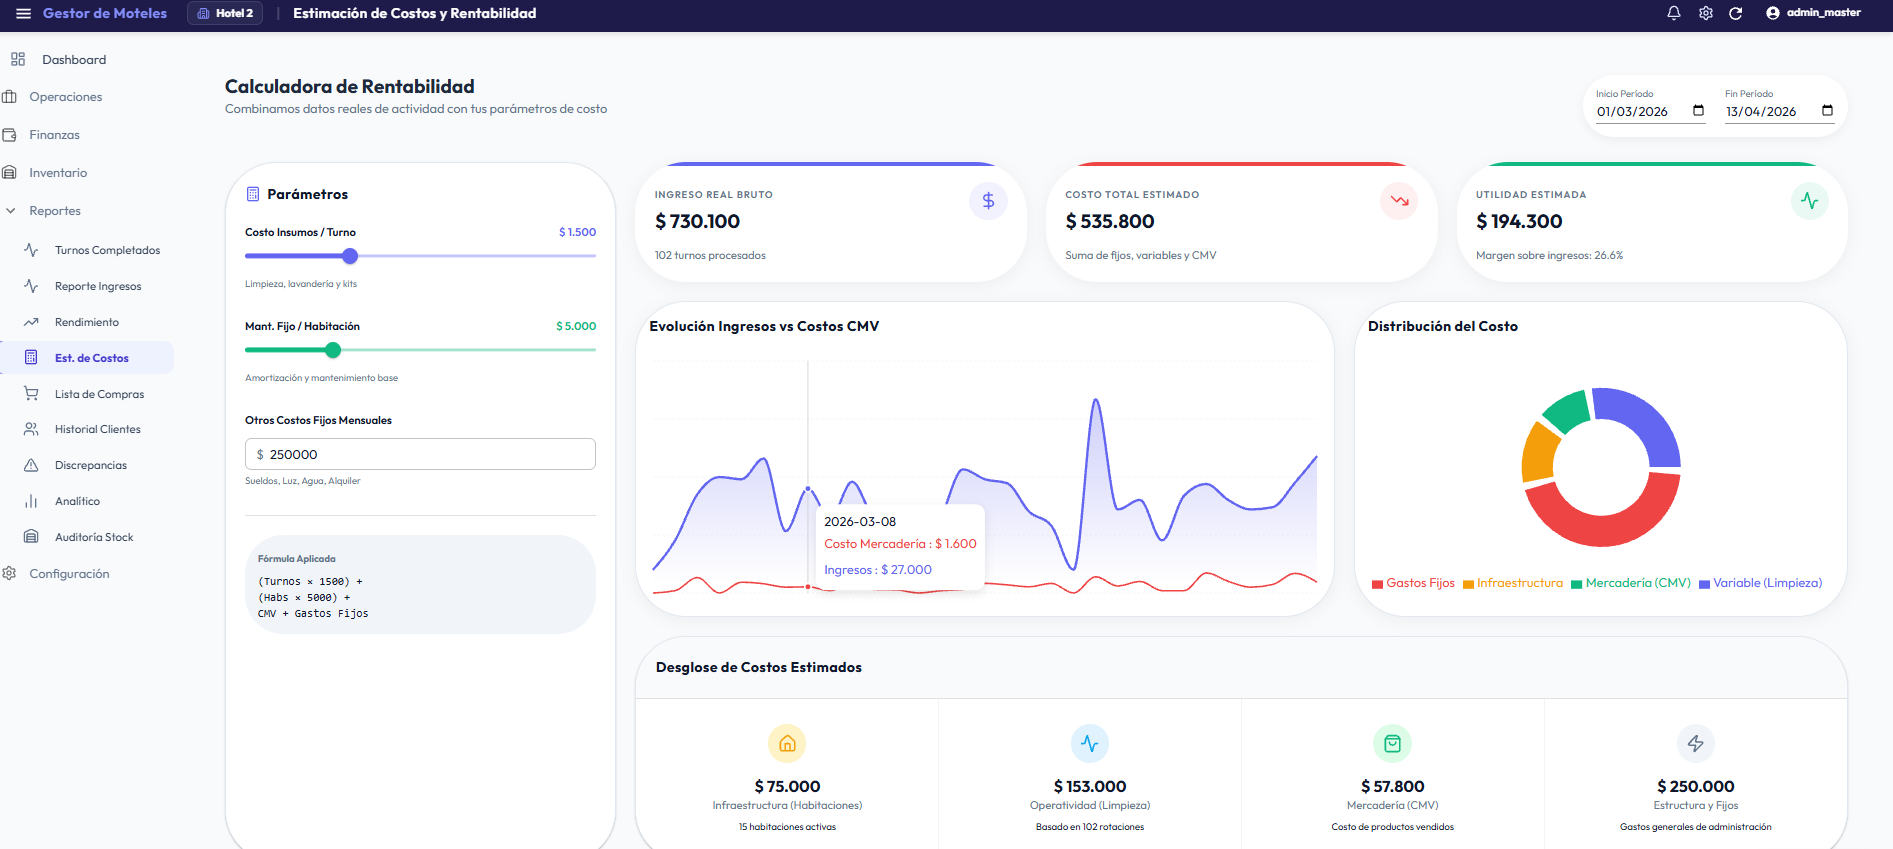The width and height of the screenshot is (1893, 849).
Task: Open Lista de Compras
Action: [99, 394]
